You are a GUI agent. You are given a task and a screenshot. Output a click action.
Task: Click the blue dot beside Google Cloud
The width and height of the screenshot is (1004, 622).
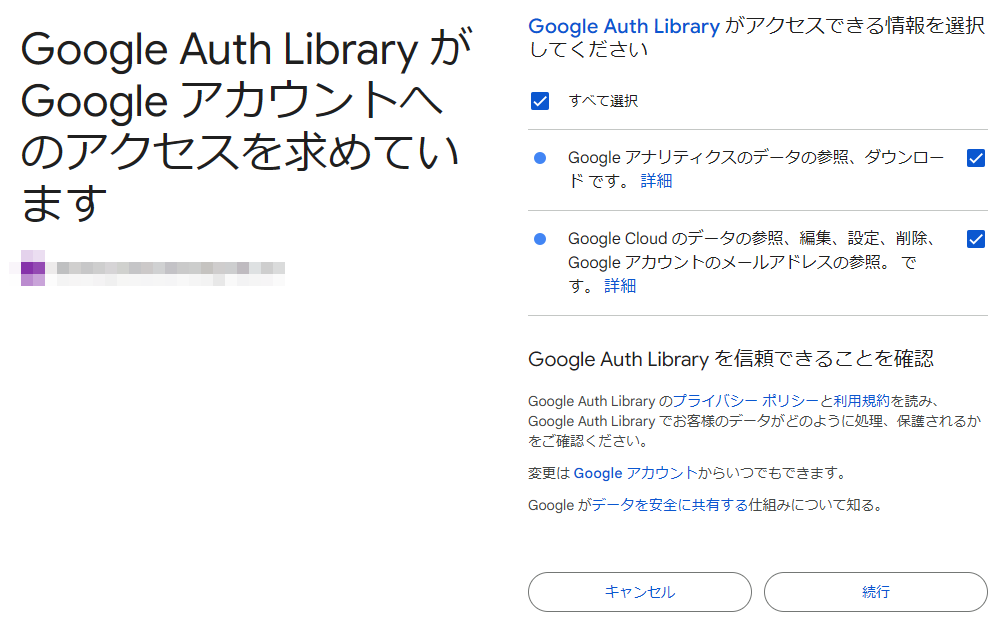point(540,239)
